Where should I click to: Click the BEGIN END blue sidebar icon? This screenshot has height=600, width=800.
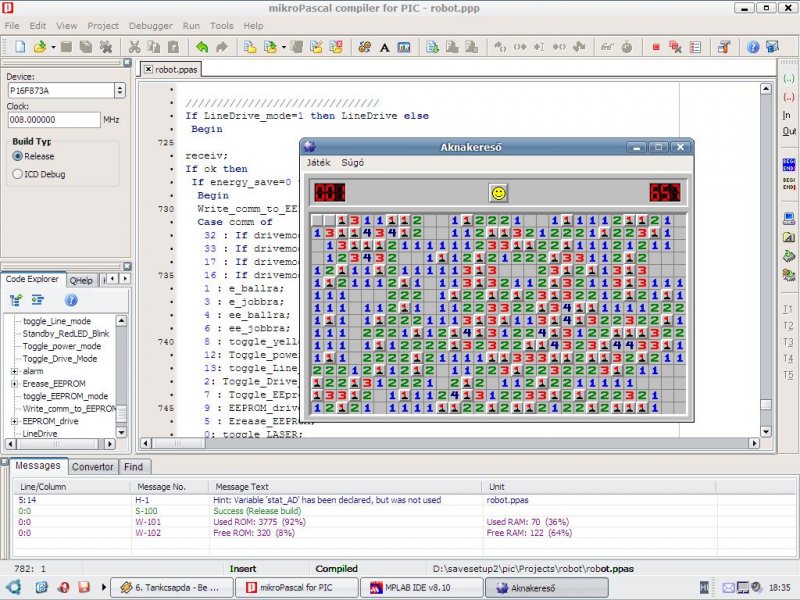(789, 165)
